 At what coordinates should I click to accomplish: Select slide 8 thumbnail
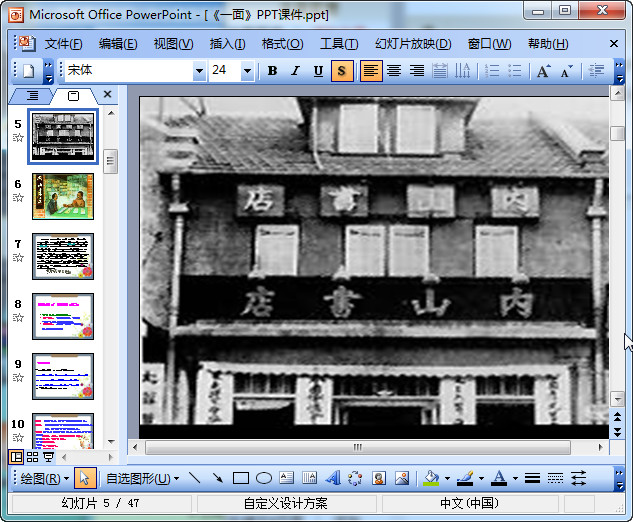63,317
